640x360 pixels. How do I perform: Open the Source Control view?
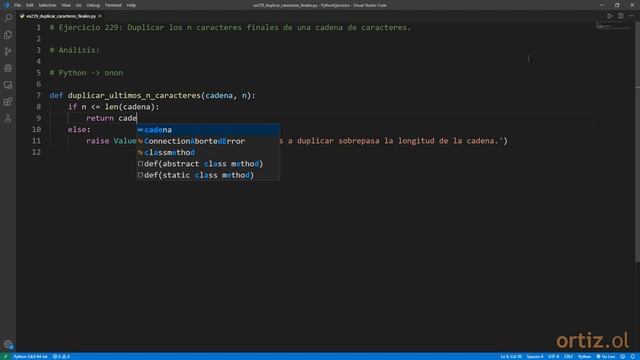click(8, 51)
